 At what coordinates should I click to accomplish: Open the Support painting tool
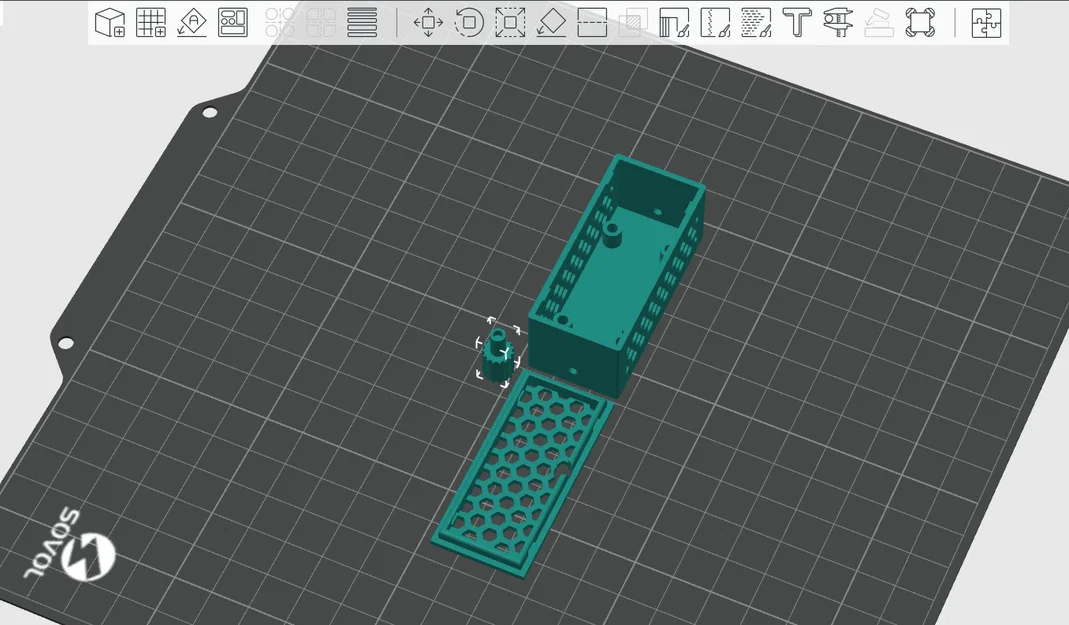point(674,22)
